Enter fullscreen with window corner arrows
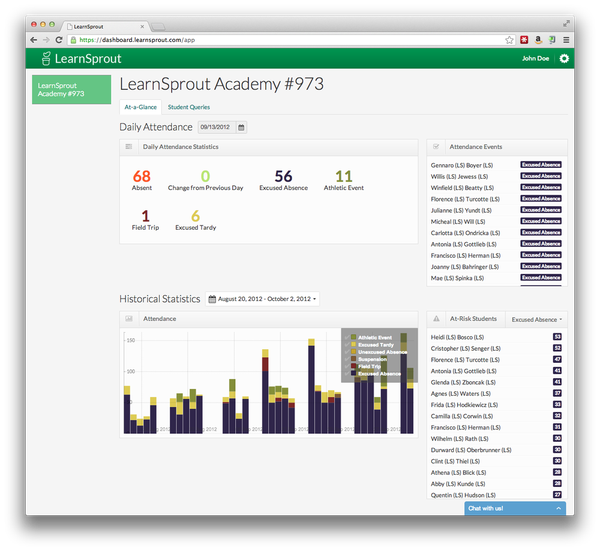The height and width of the screenshot is (551, 600). (566, 24)
